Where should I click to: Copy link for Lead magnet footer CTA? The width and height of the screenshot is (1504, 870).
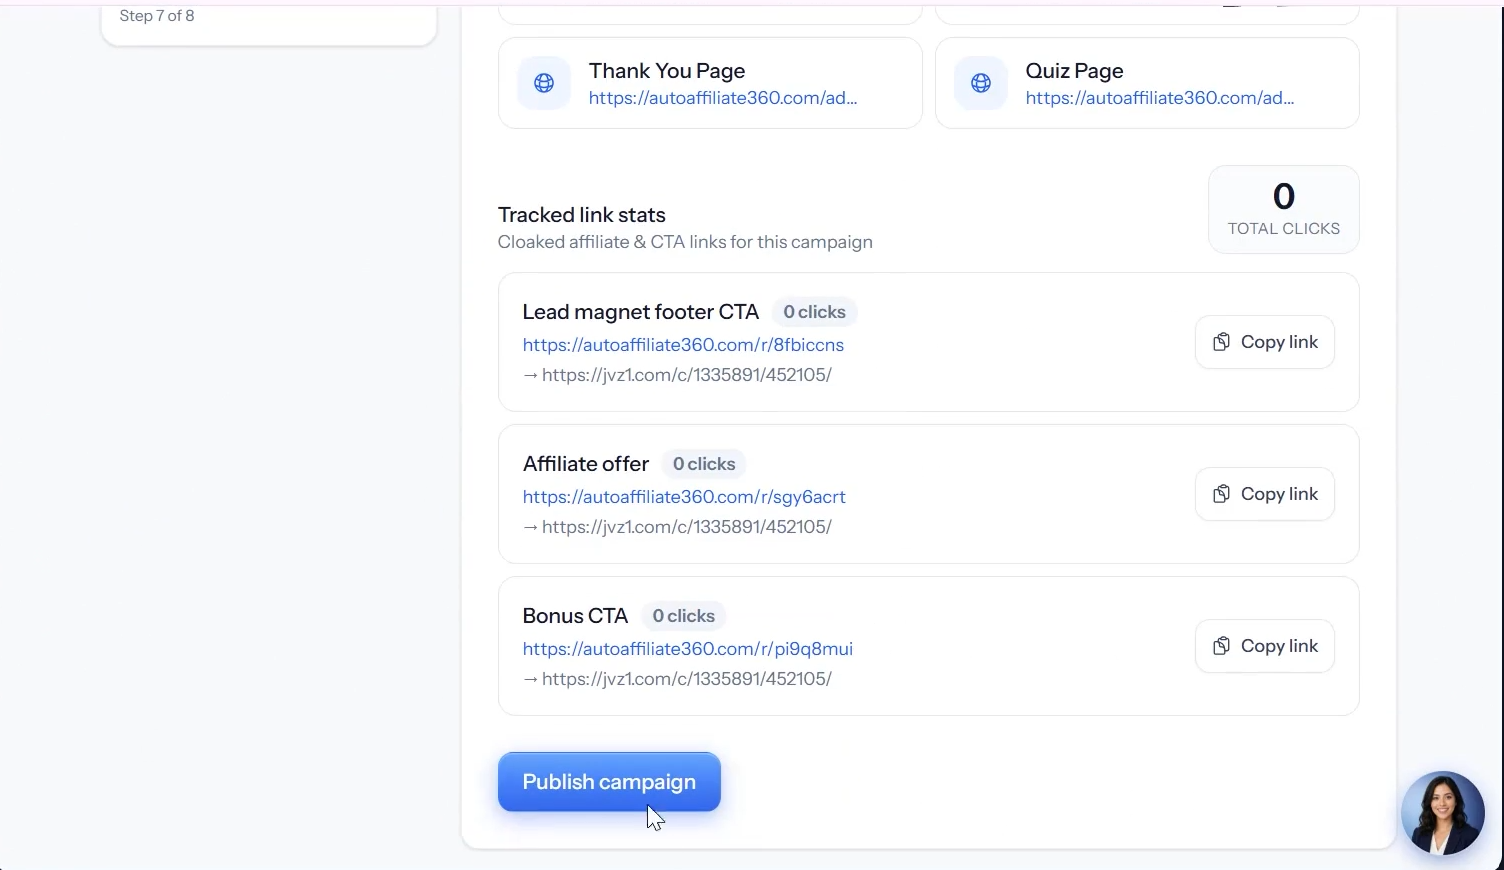click(x=1264, y=342)
